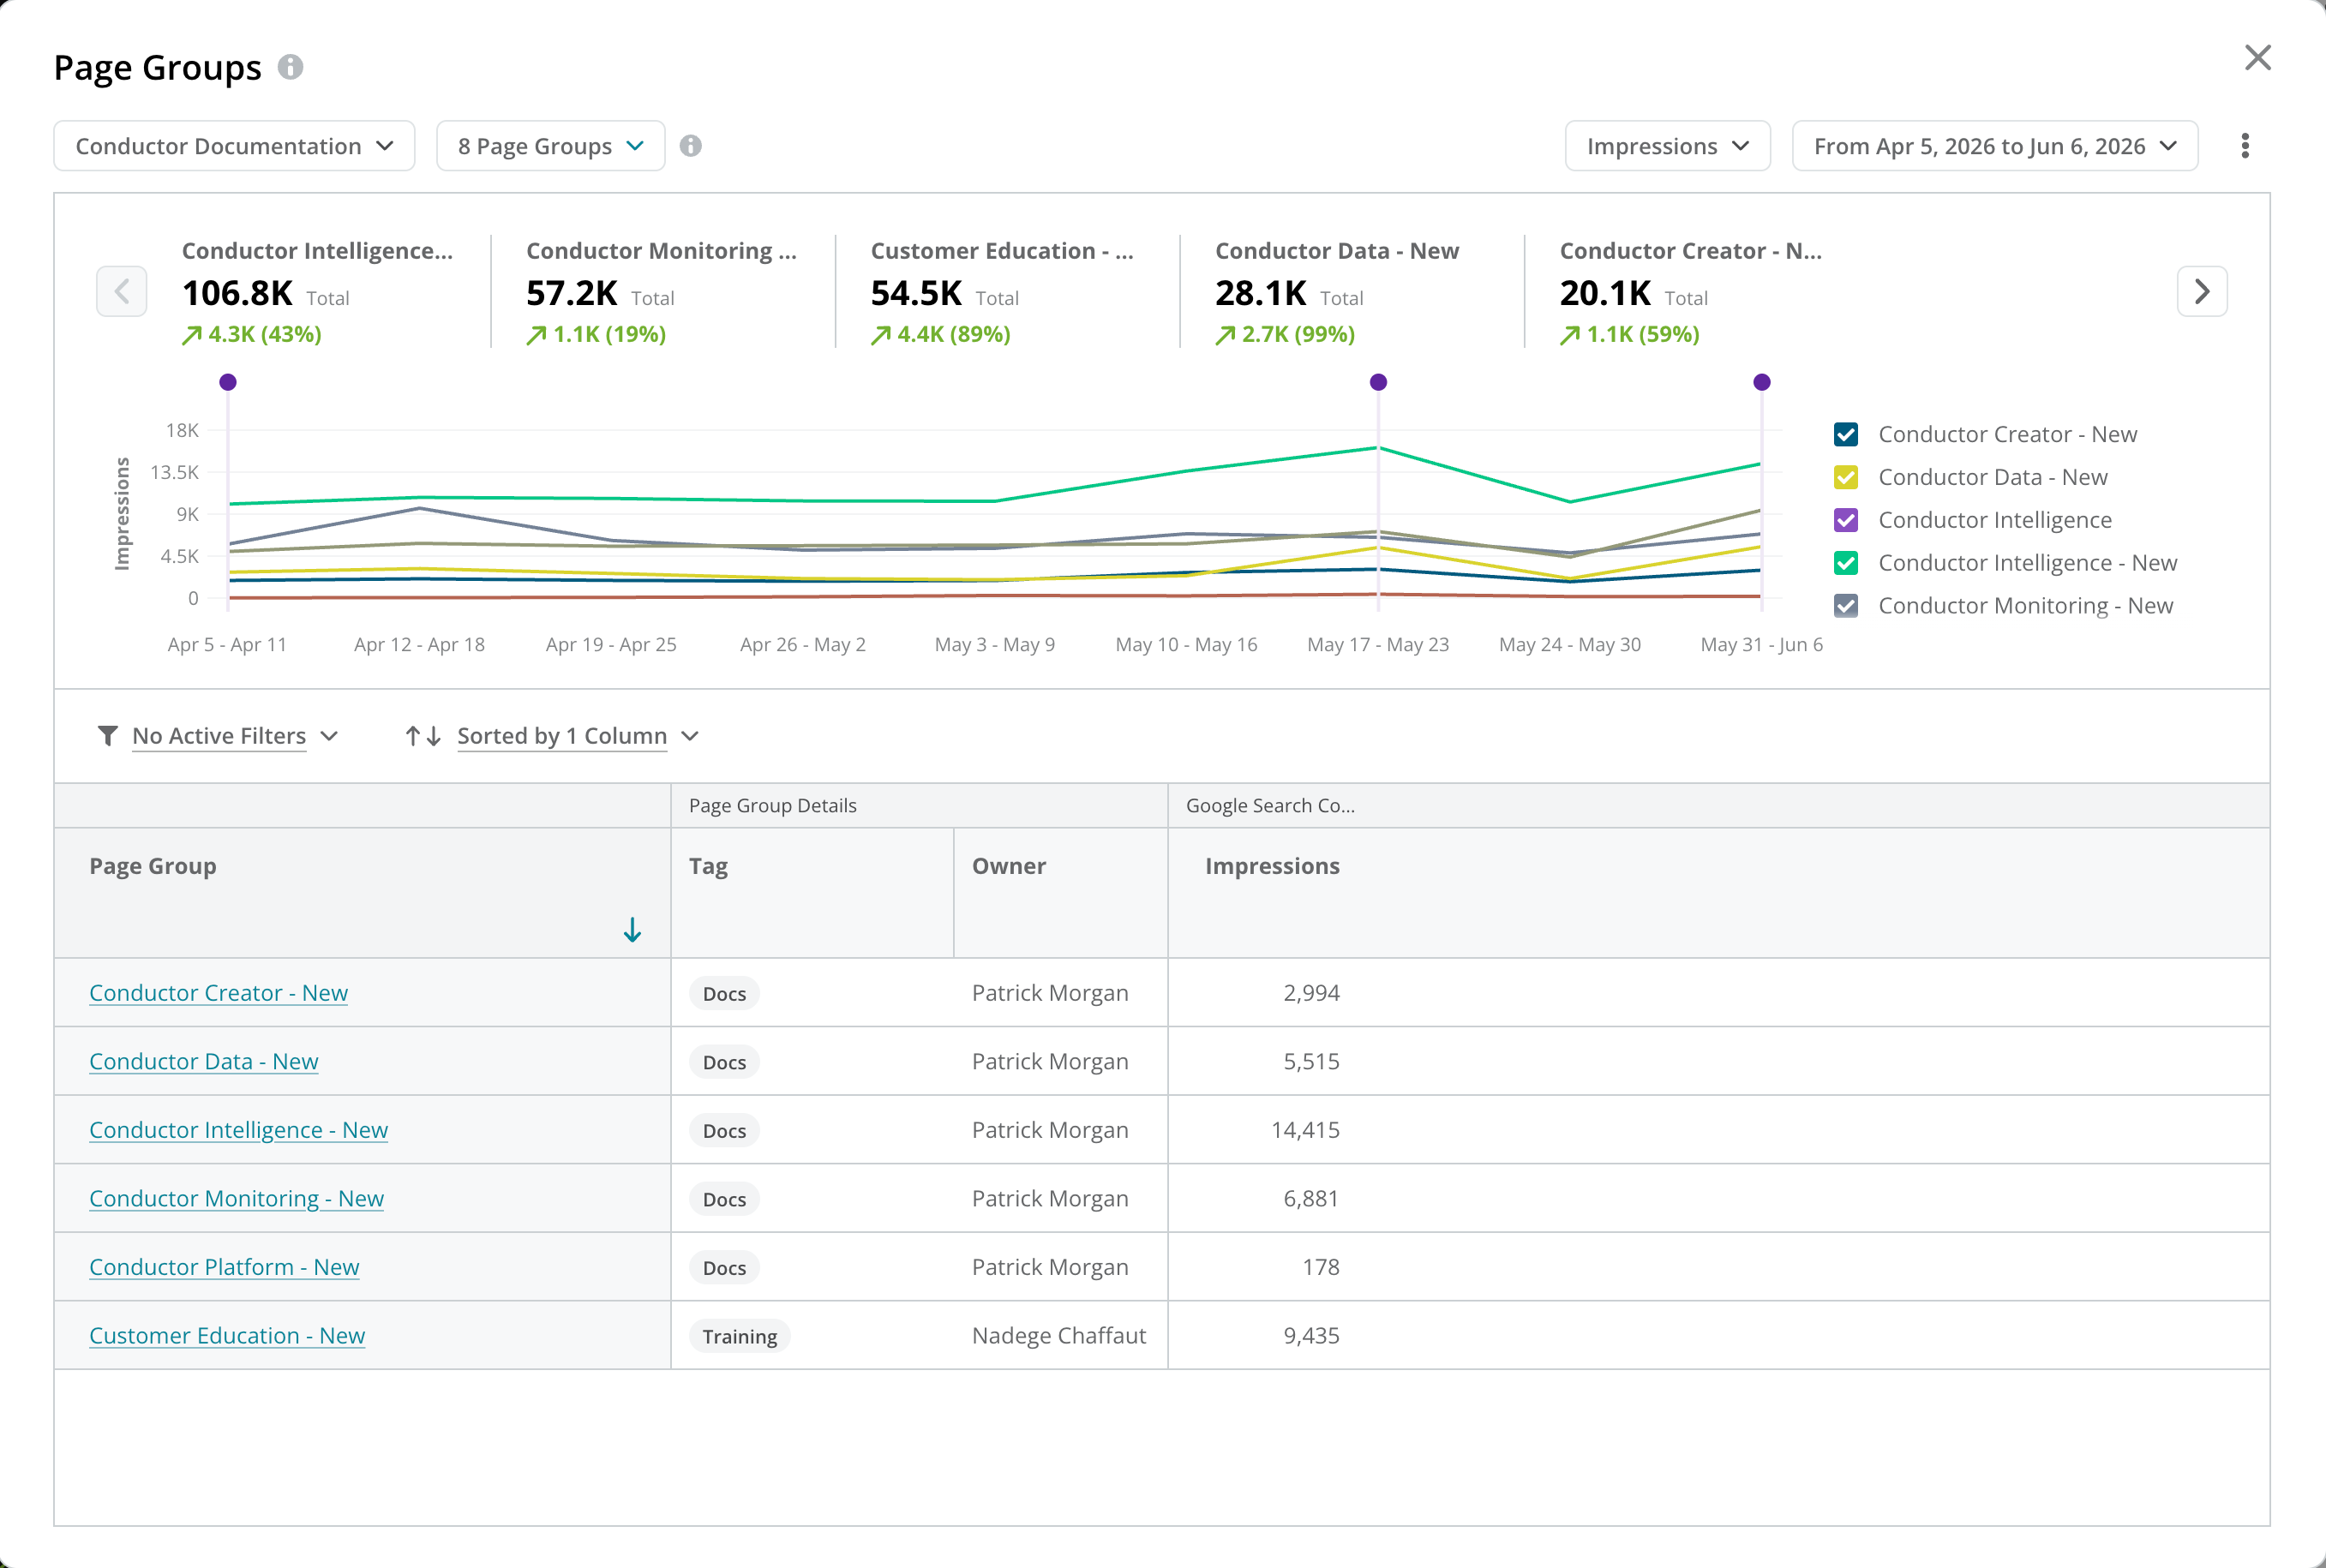Click the Docs tag in Conductor Creator row
Screen dimensions: 2326x1568
(724, 994)
